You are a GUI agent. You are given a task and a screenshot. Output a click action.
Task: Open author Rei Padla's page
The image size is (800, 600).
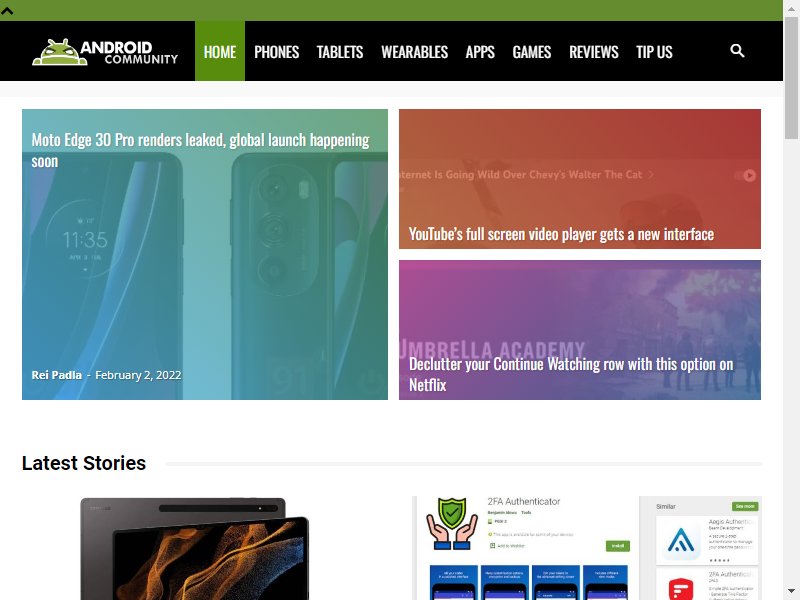click(57, 375)
